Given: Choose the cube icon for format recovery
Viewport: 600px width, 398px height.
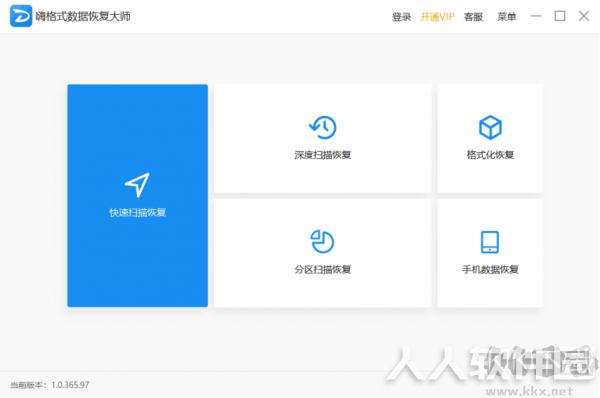Looking at the screenshot, I should [490, 127].
